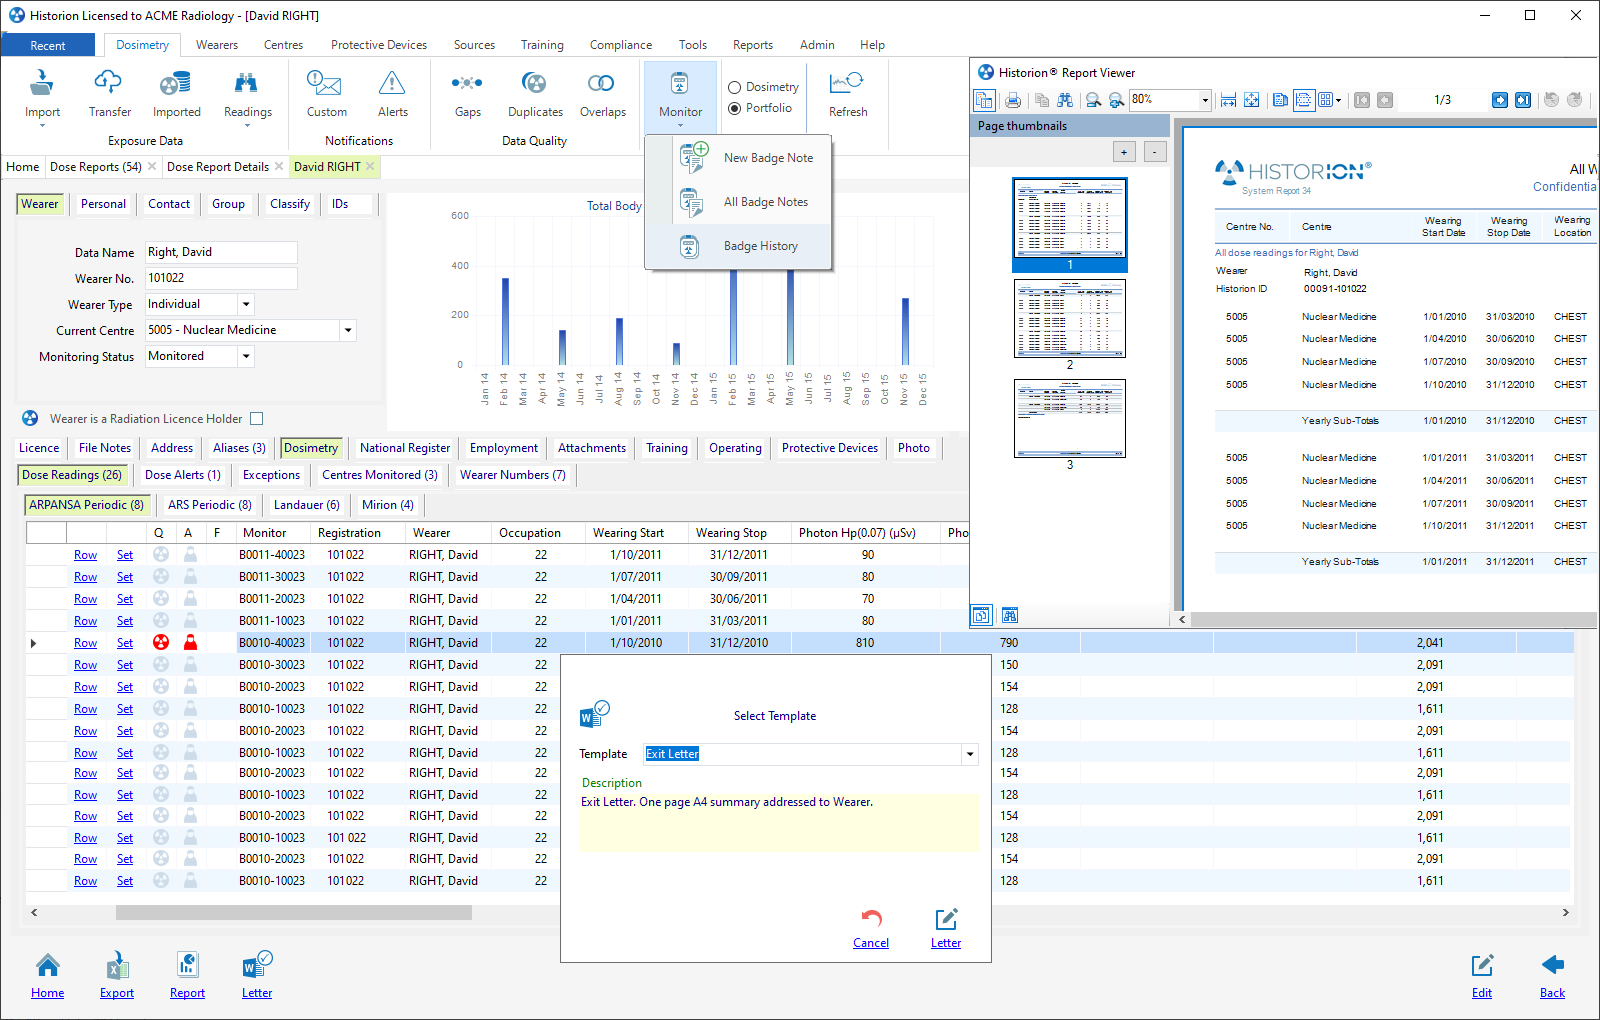
Task: Click the Export icon in bottom bar
Action: tap(116, 966)
